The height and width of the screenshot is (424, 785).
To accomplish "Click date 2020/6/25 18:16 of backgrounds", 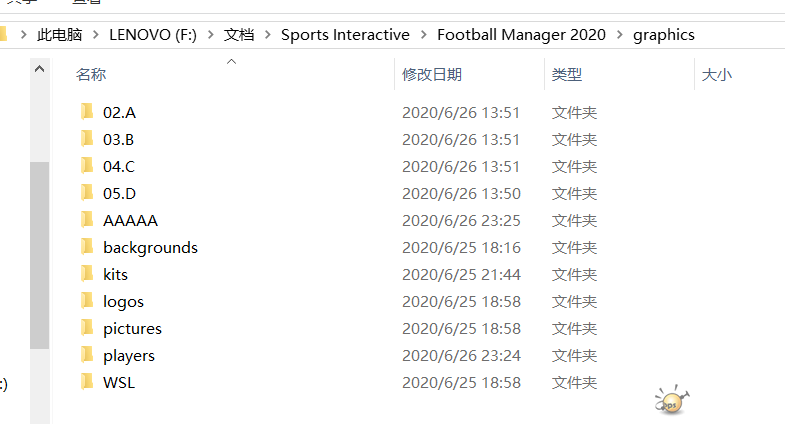I will coord(461,248).
